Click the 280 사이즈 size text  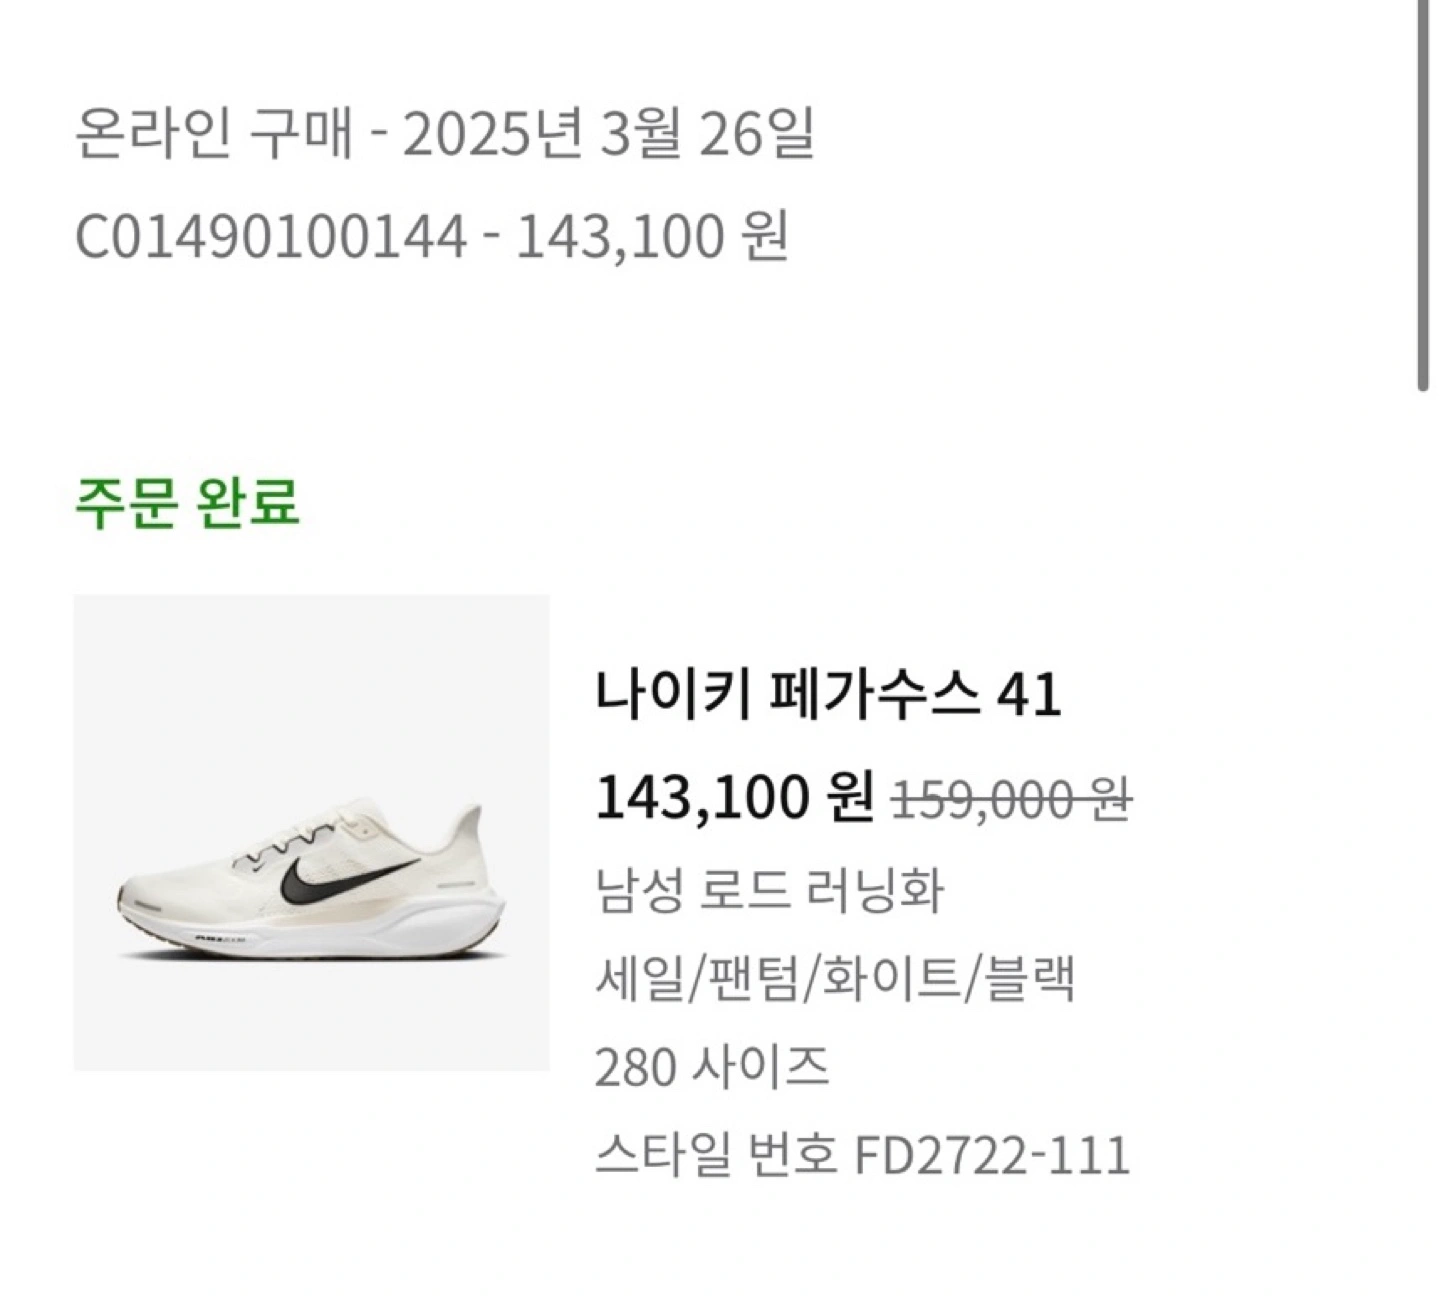coord(712,1068)
